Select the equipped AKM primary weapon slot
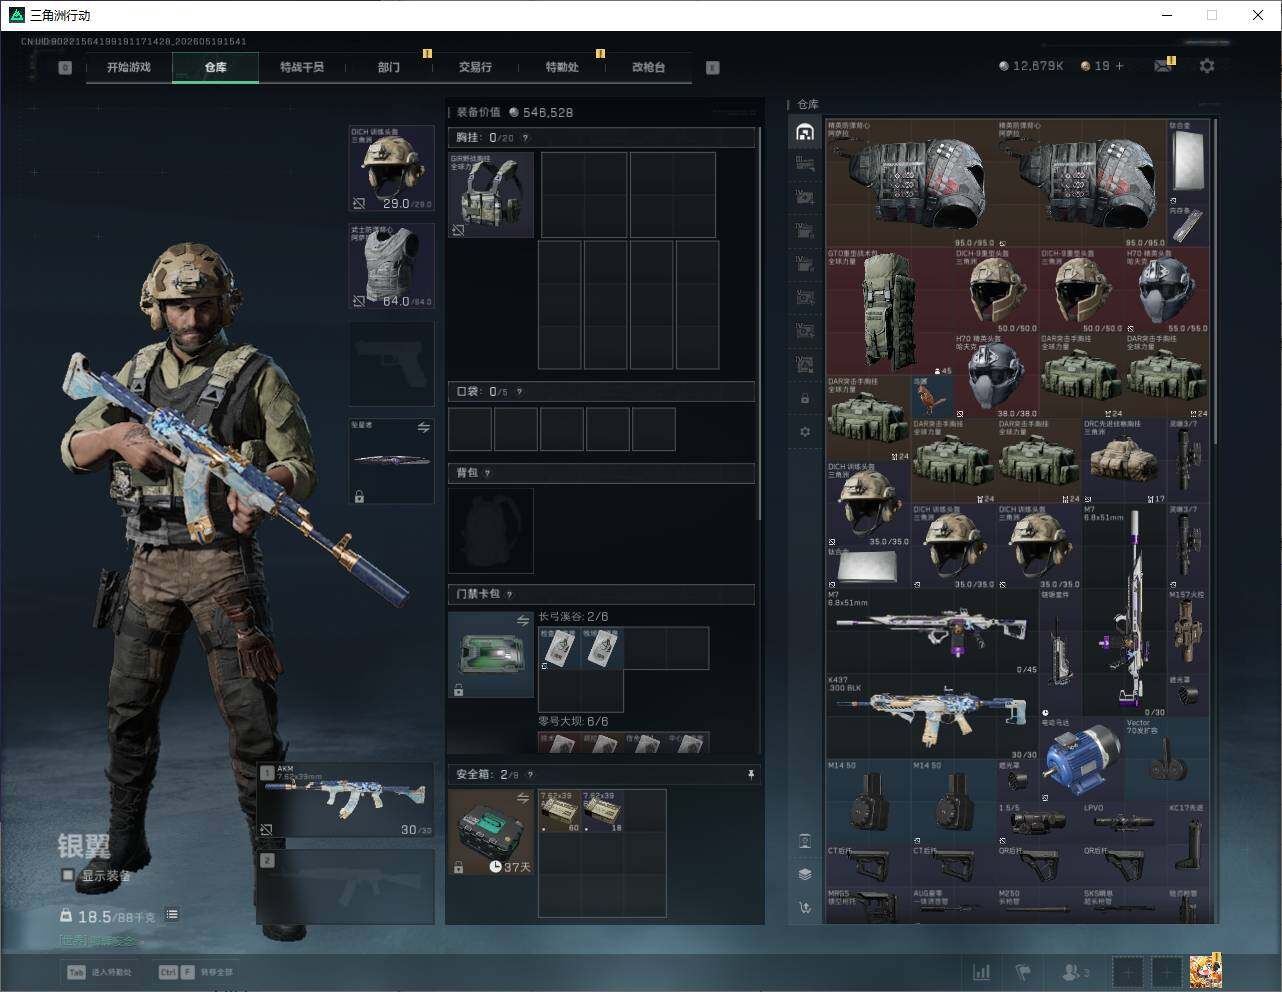 click(346, 801)
